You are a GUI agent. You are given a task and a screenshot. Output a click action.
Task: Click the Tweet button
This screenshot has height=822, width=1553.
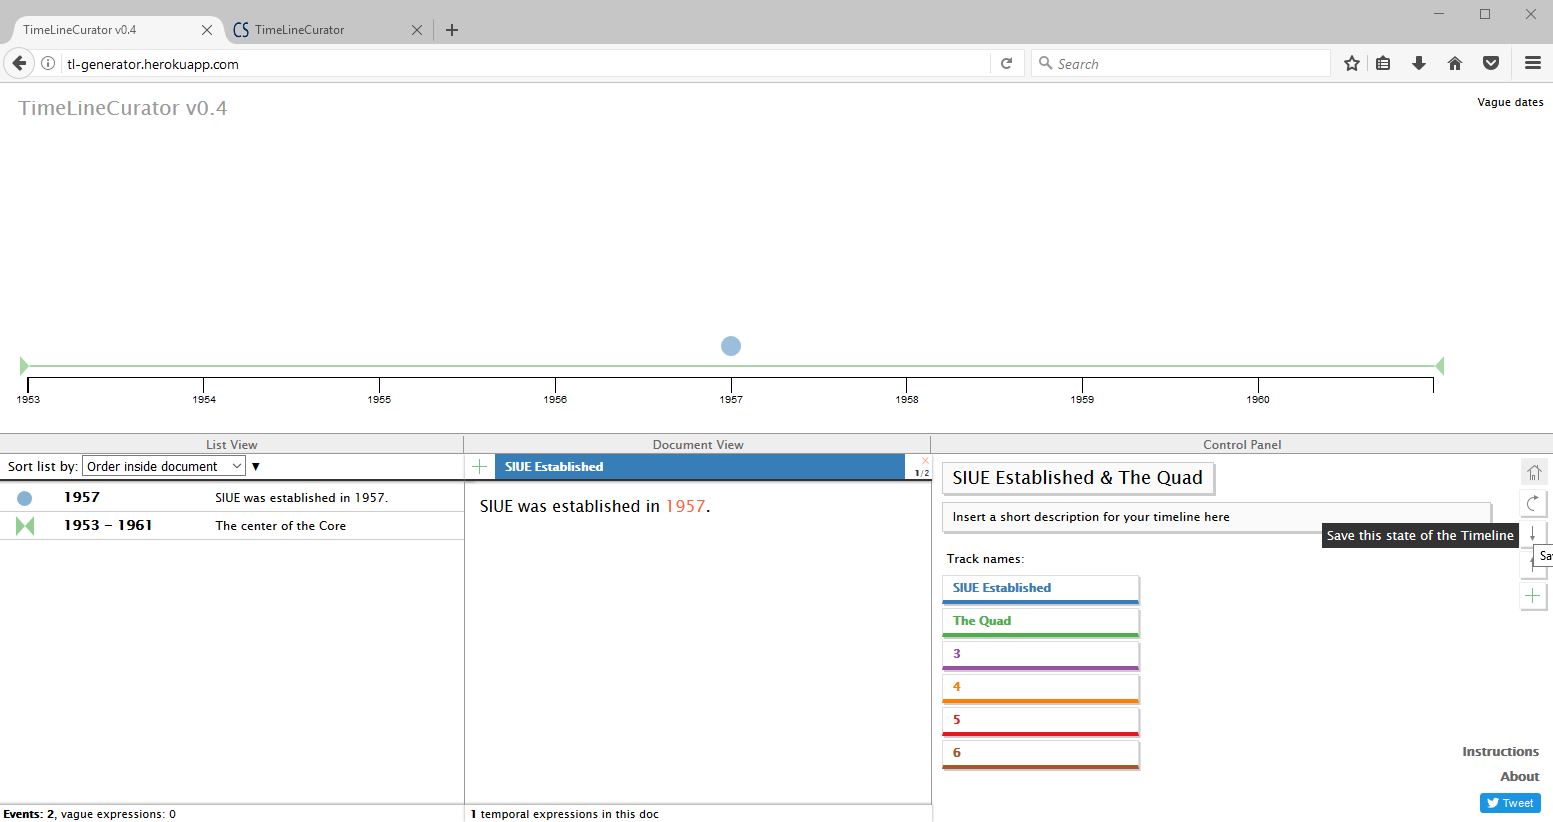click(1510, 803)
